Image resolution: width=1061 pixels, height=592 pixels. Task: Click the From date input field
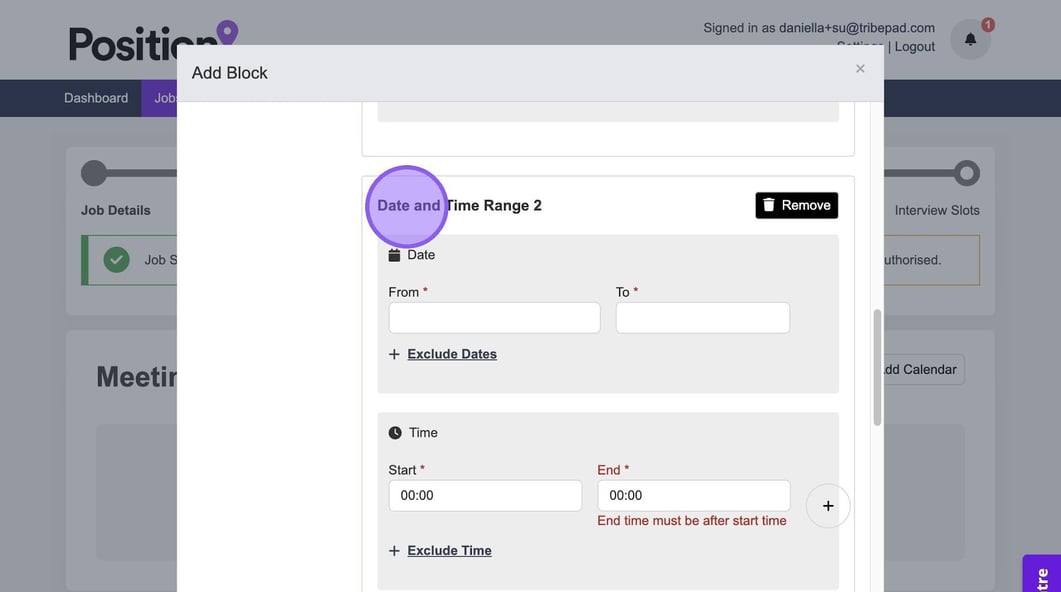point(494,318)
